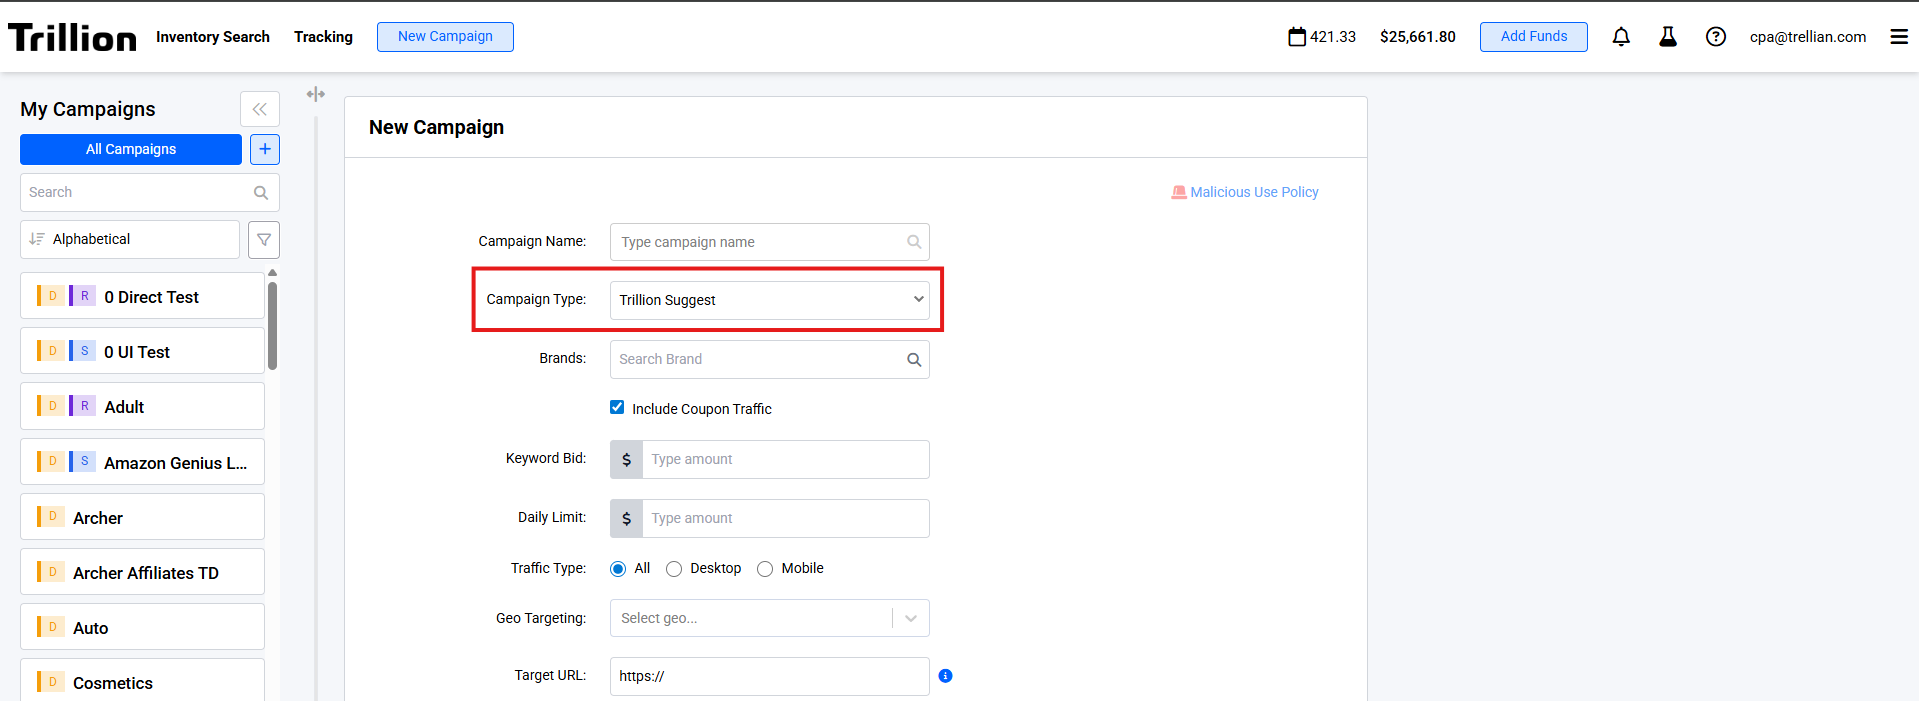Click the Campaign Name input field
This screenshot has width=1919, height=701.
pos(760,242)
